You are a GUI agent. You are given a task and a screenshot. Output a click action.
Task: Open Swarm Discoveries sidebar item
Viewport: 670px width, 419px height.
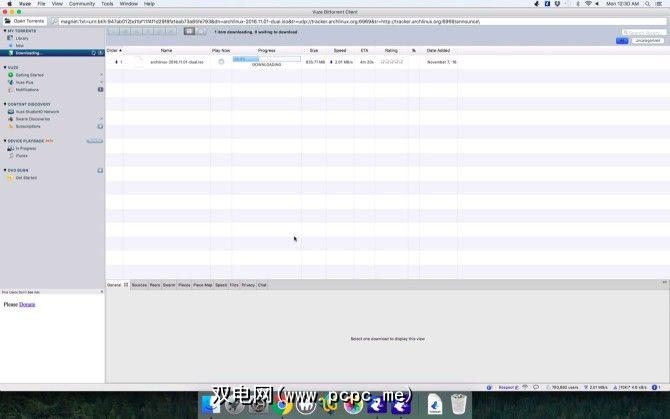[x=33, y=119]
